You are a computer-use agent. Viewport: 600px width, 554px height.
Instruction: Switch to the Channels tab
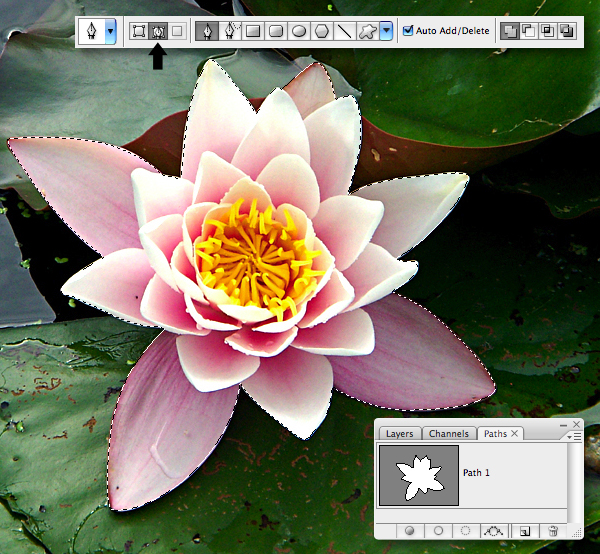coord(449,433)
